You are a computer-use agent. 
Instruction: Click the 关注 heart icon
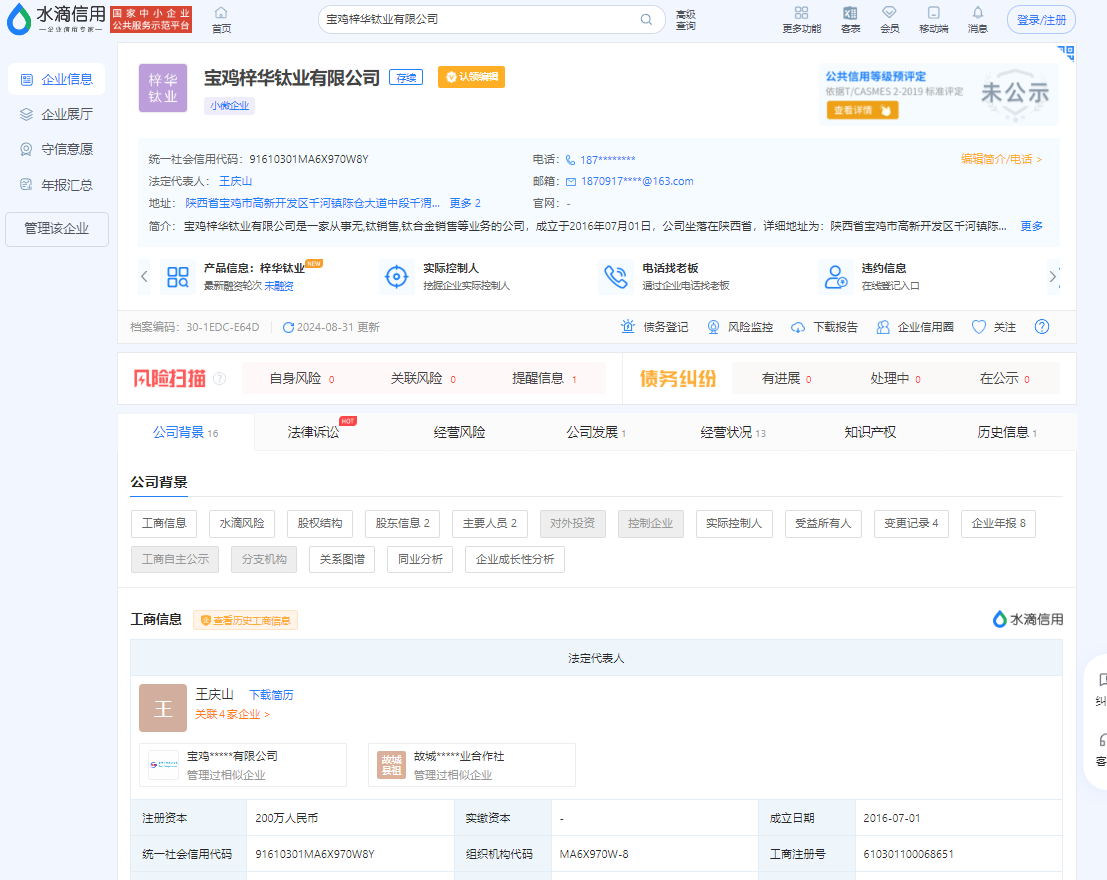tap(979, 327)
